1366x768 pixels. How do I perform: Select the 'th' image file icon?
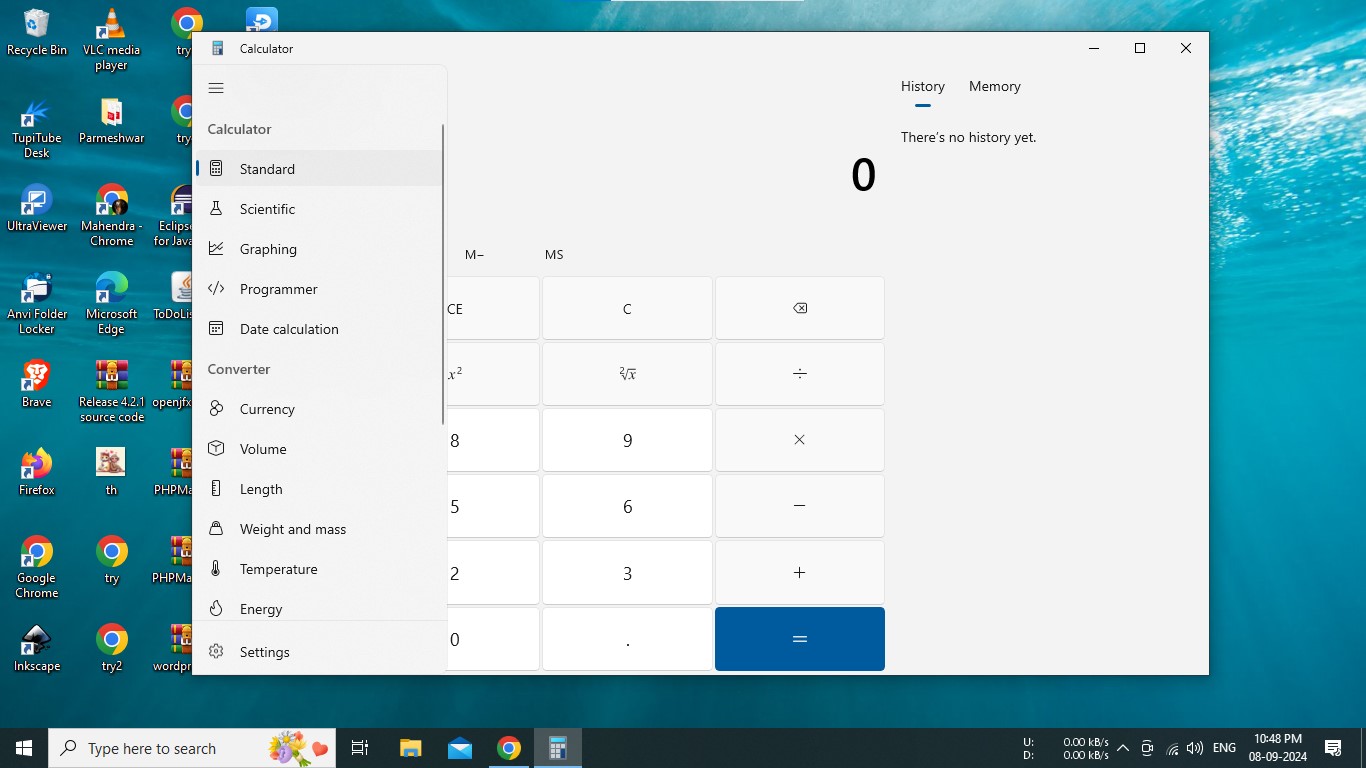111,472
